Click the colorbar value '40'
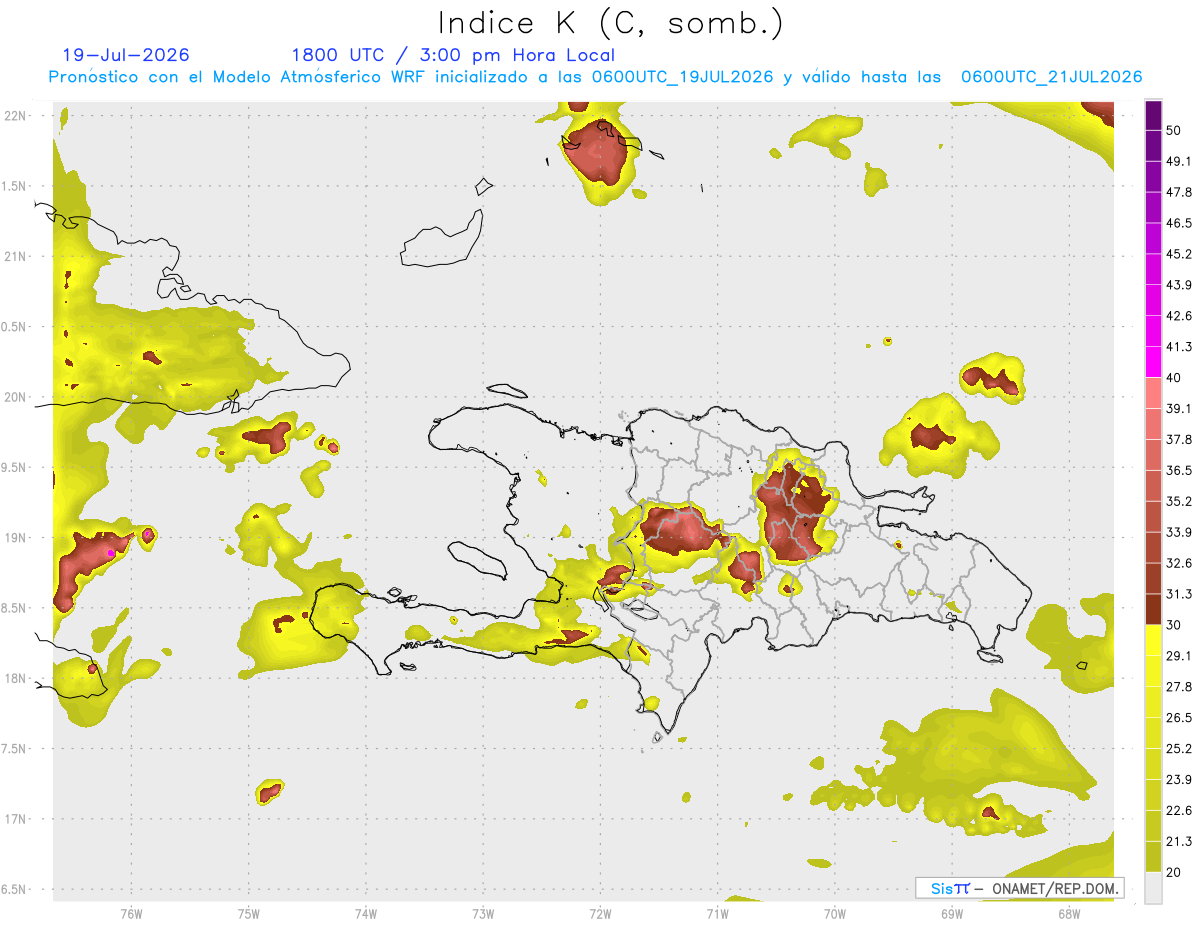1200x927 pixels. pos(1174,378)
